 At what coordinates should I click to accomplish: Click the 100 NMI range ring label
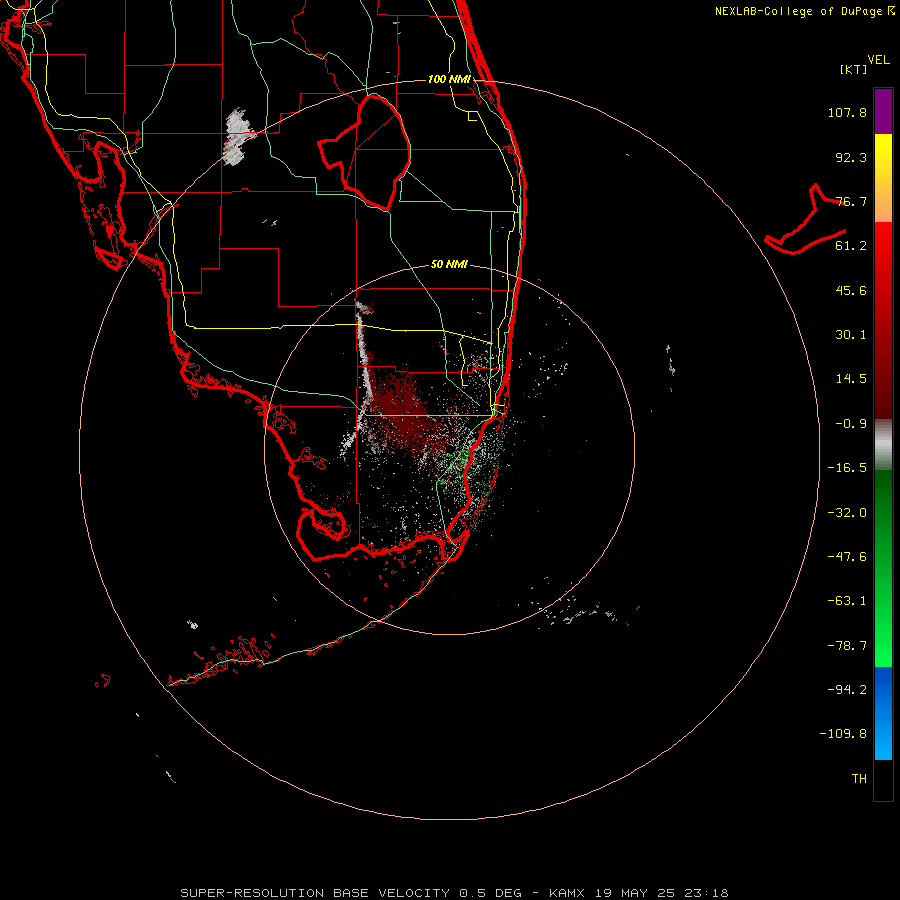click(x=449, y=79)
